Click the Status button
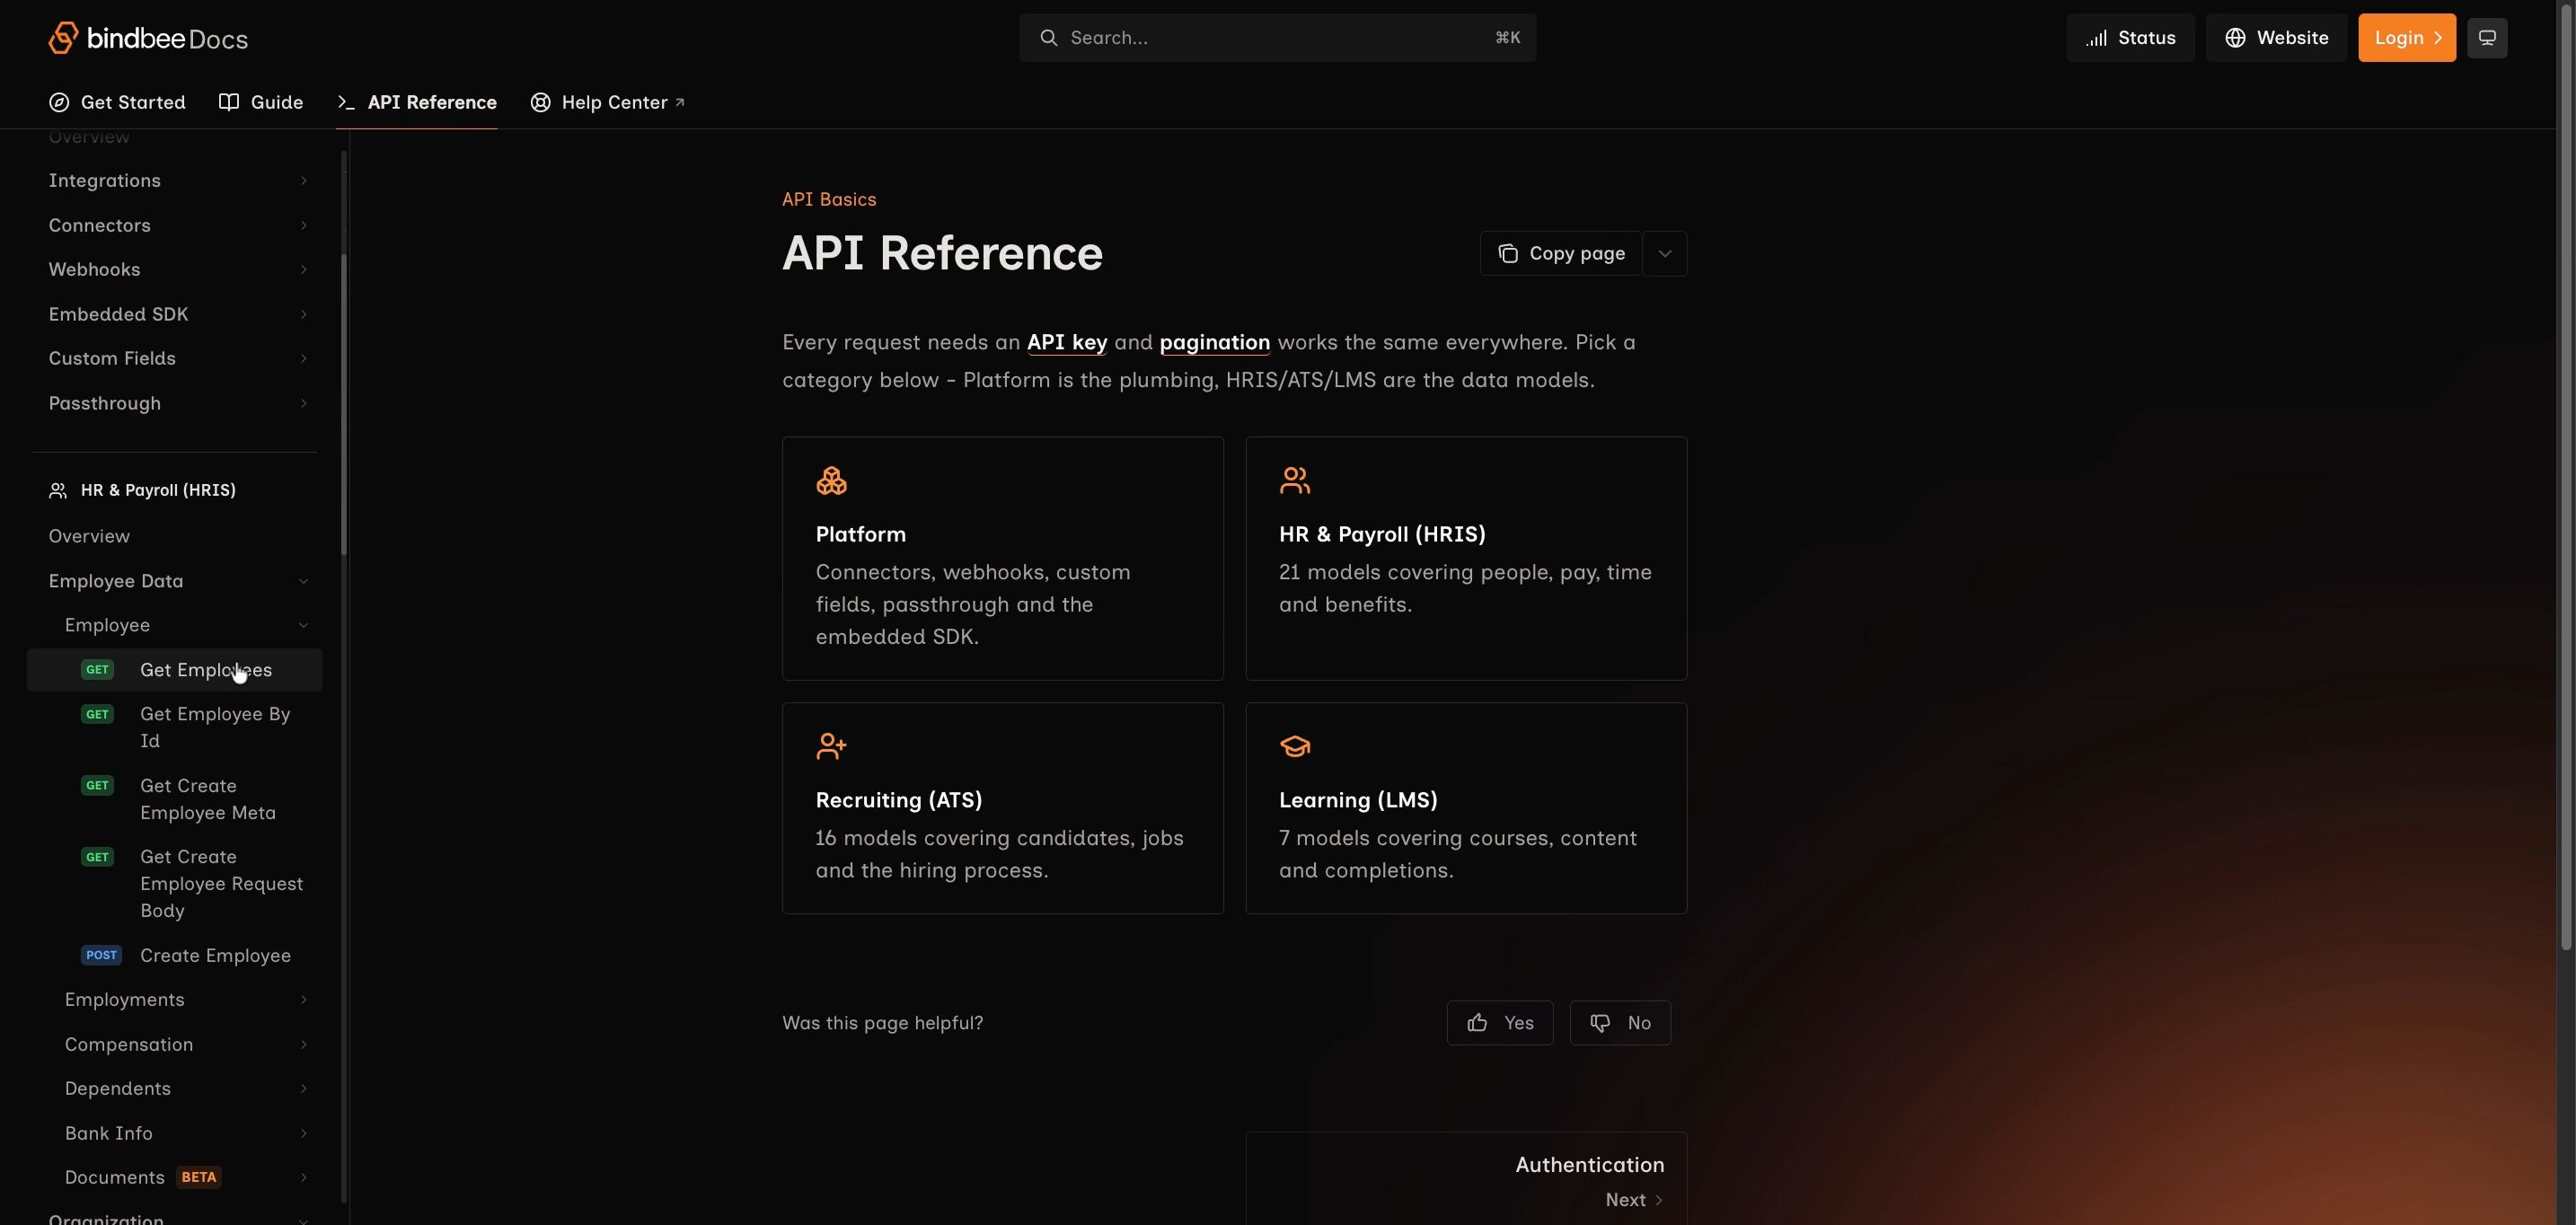The image size is (2576, 1225). point(2130,38)
